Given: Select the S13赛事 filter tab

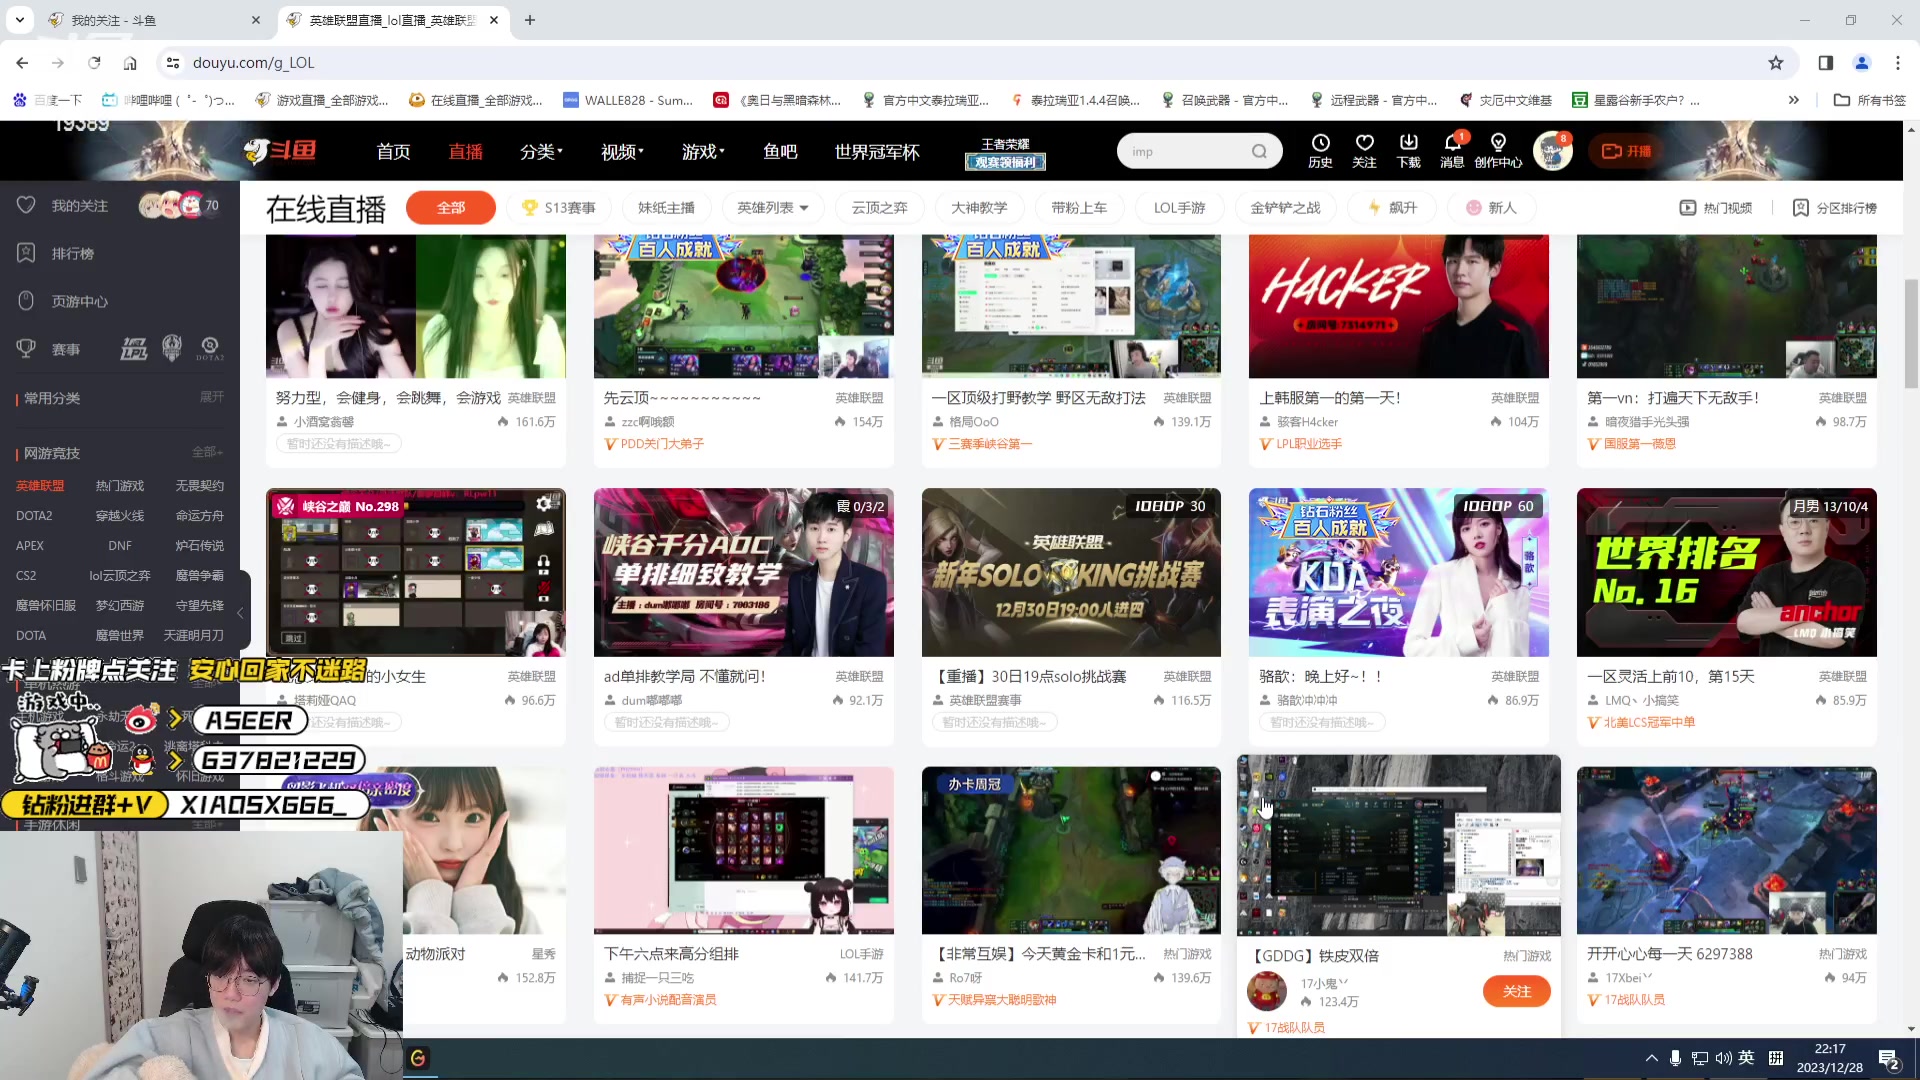Looking at the screenshot, I should [x=559, y=208].
